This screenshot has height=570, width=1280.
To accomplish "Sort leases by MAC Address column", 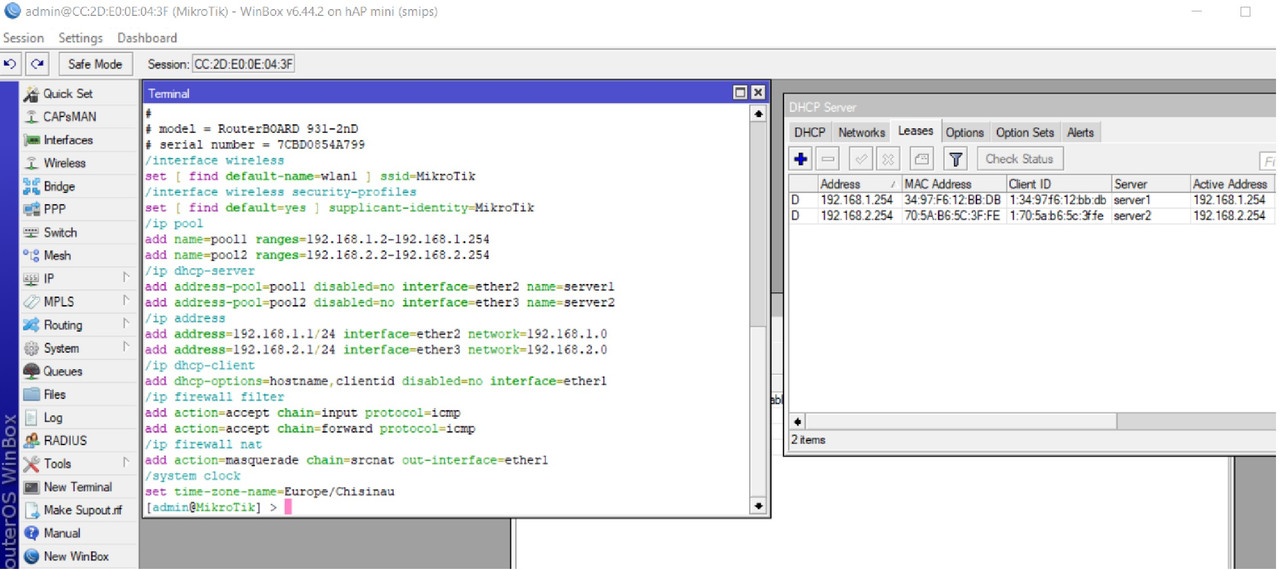I will [953, 184].
